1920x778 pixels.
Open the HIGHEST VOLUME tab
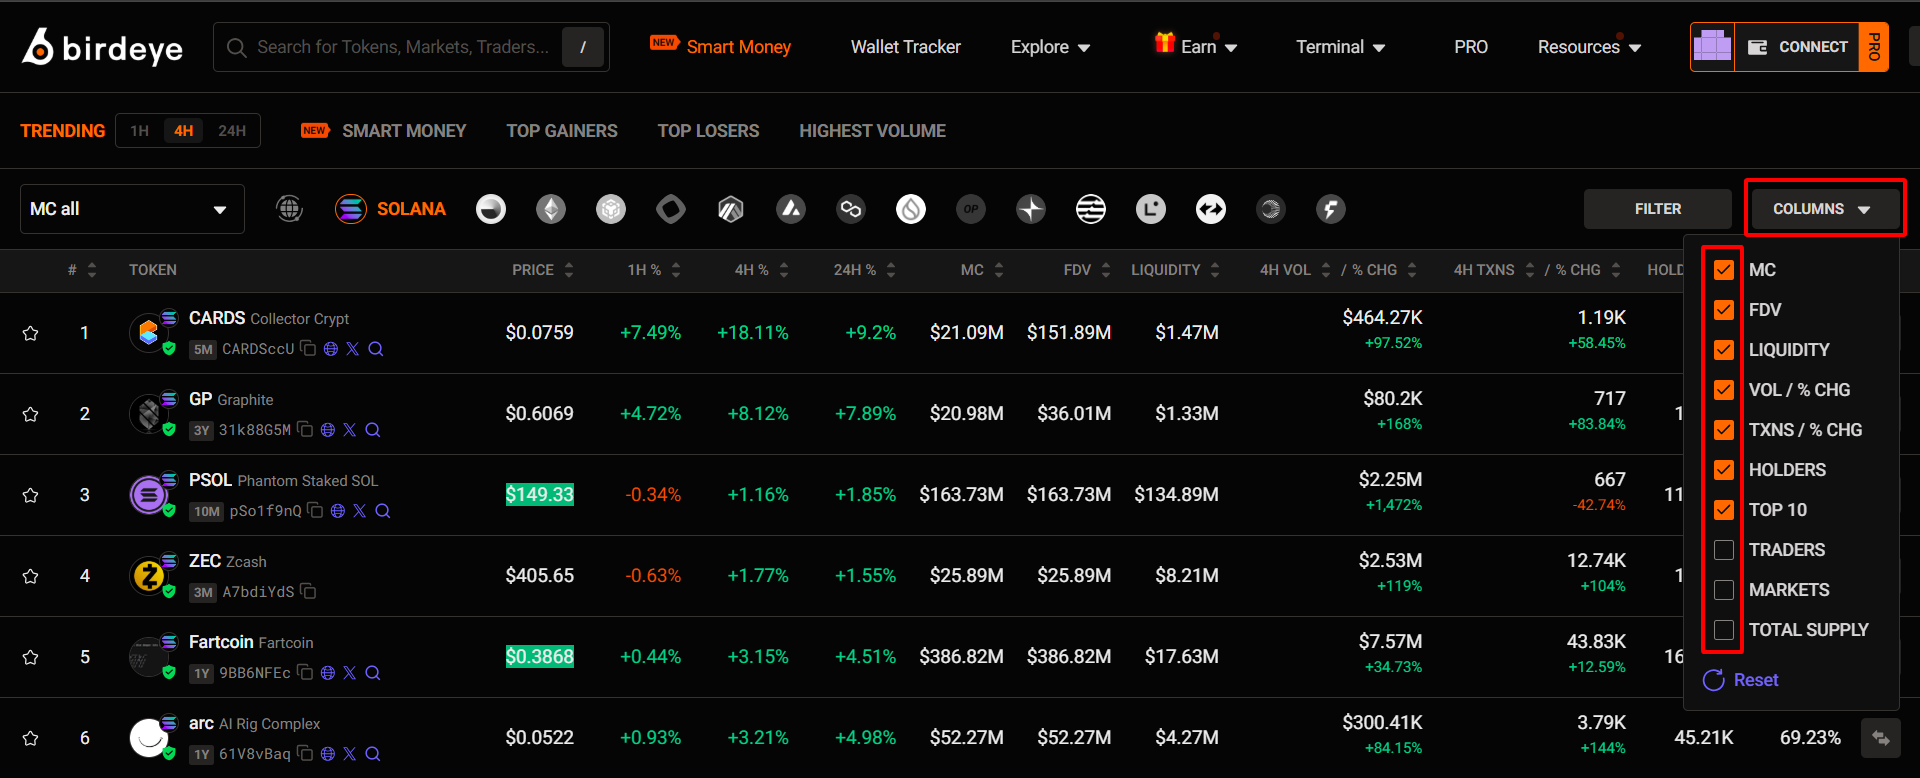click(x=872, y=131)
